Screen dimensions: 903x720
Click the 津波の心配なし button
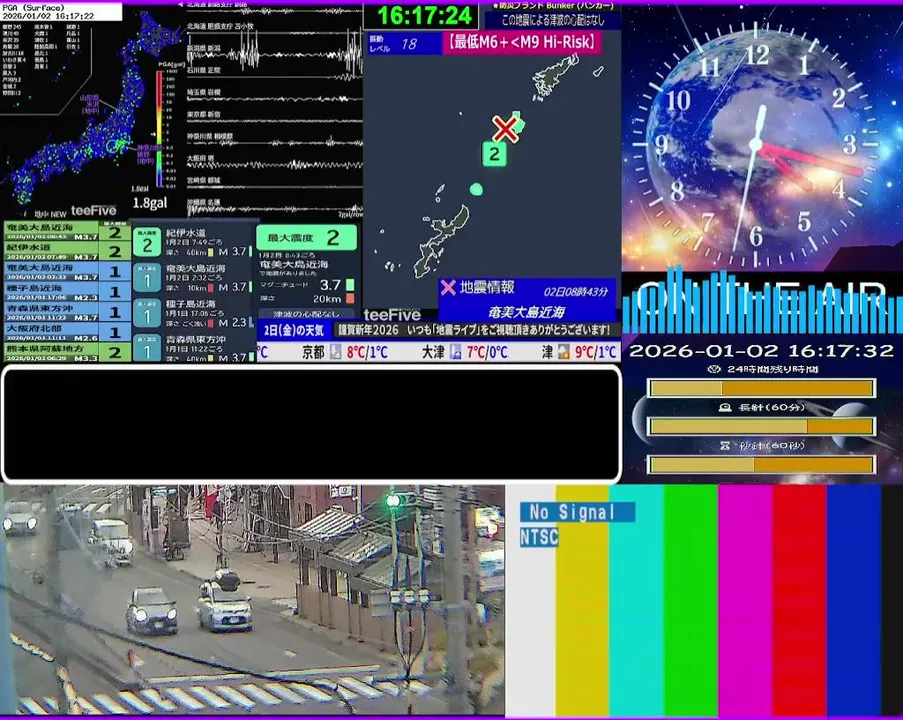pos(306,314)
